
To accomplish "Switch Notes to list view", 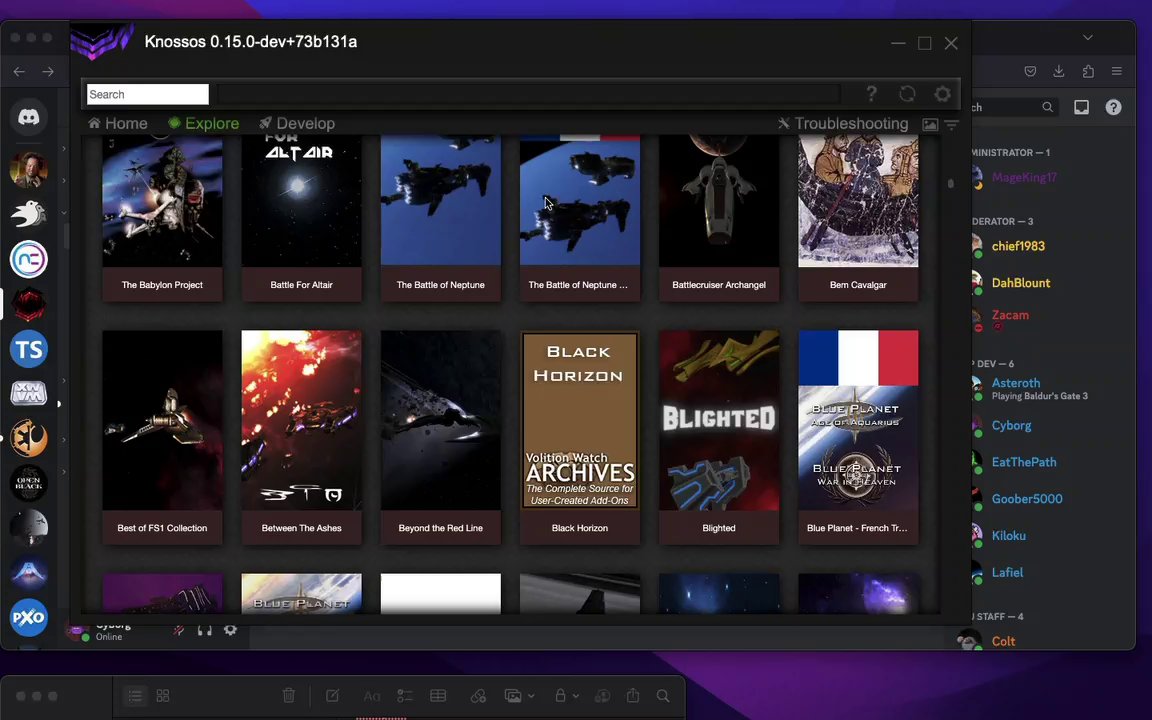I will tap(135, 696).
